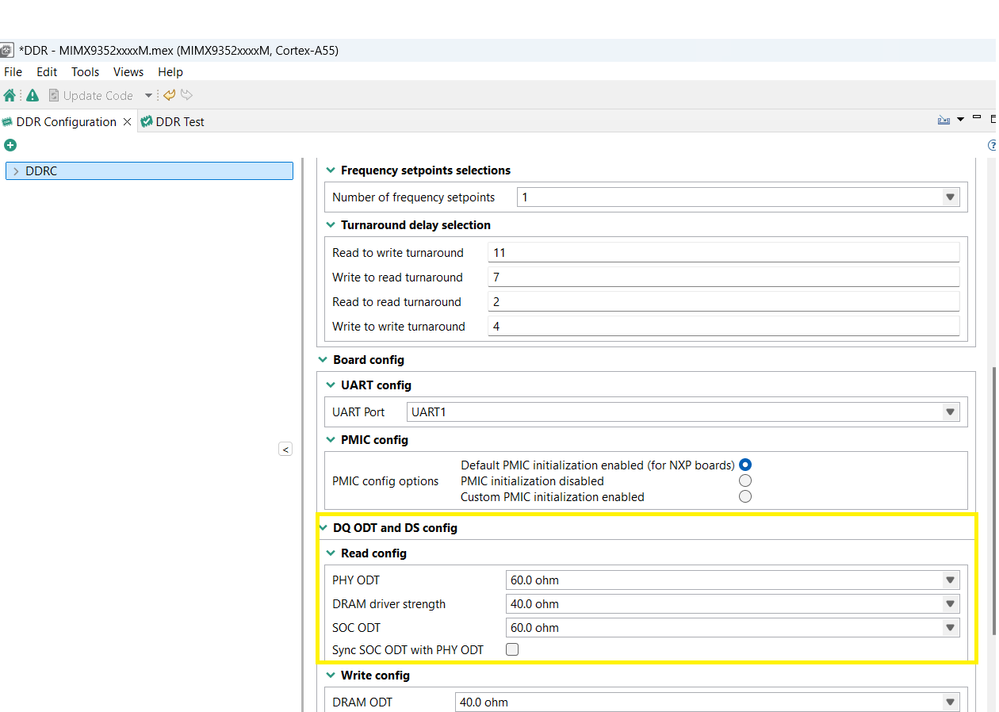
Task: Open the problems warning triangle icon
Action: pos(32,96)
